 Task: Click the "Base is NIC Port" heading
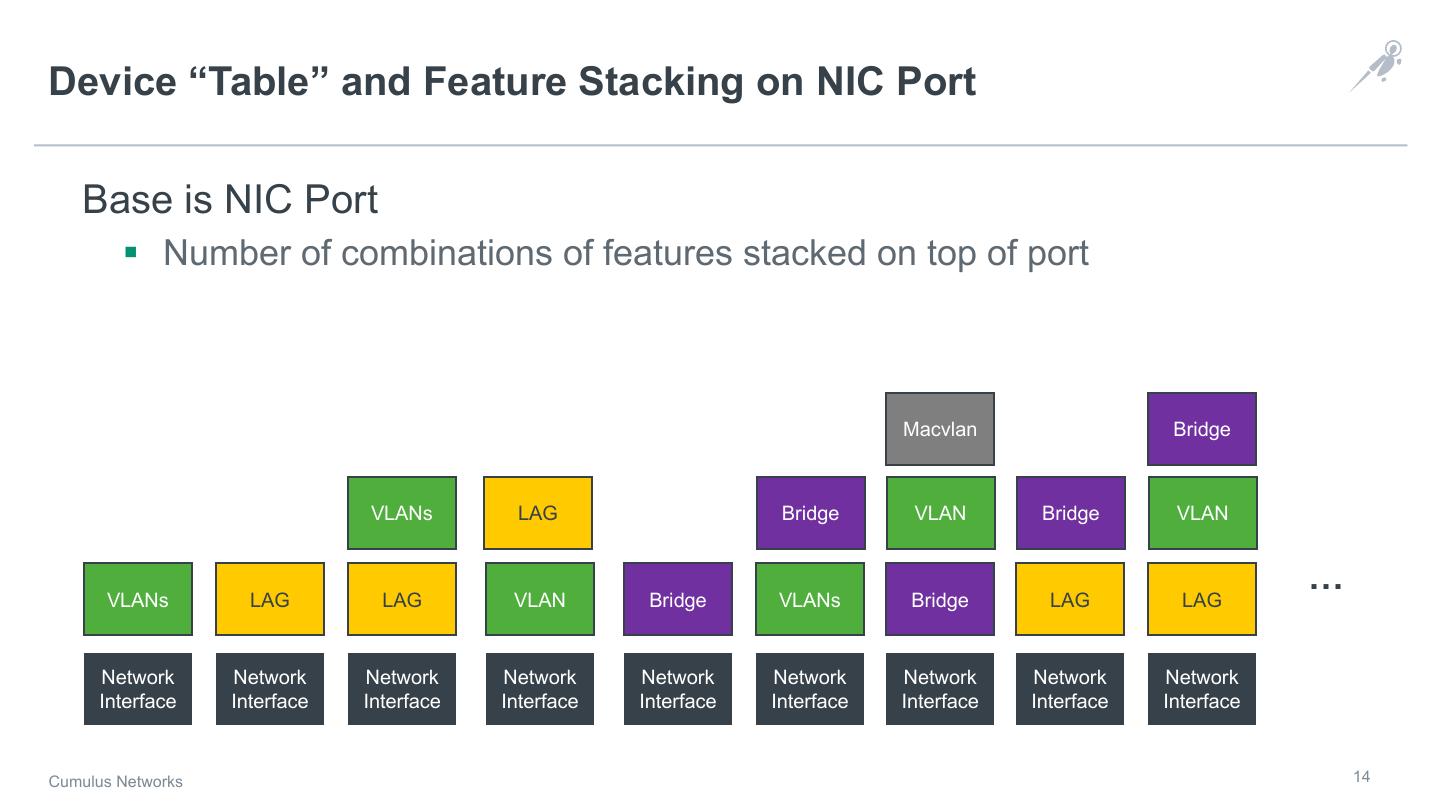pyautogui.click(x=230, y=200)
